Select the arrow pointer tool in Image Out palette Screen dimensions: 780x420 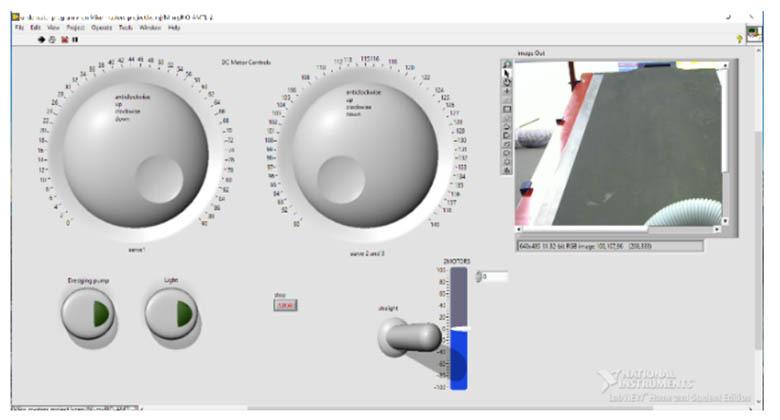click(x=507, y=74)
